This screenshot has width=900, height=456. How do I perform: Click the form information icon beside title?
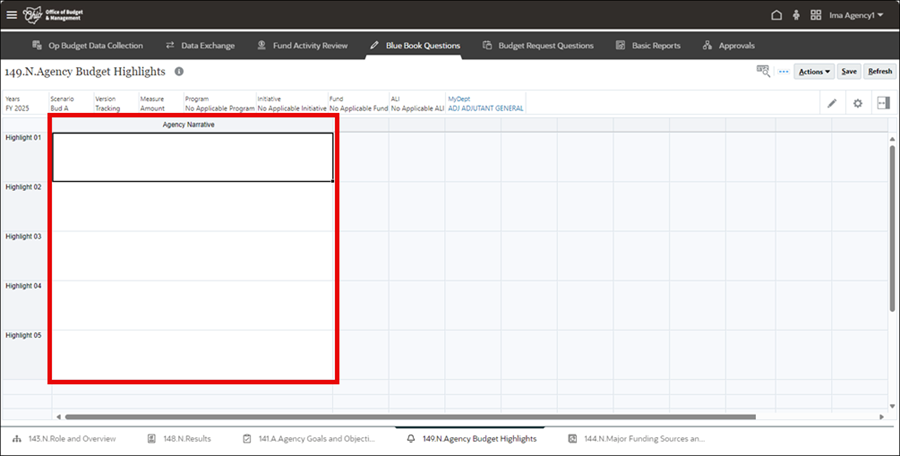[x=179, y=72]
